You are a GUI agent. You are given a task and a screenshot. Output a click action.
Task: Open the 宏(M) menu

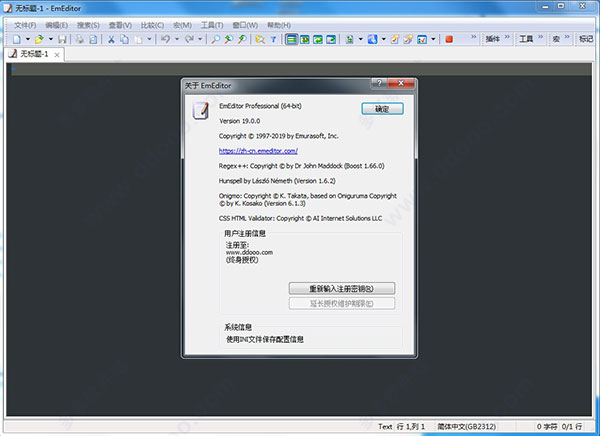click(182, 25)
